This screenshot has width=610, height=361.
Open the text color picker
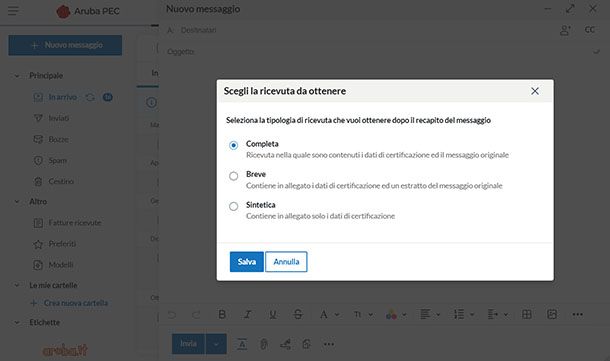[x=396, y=314]
